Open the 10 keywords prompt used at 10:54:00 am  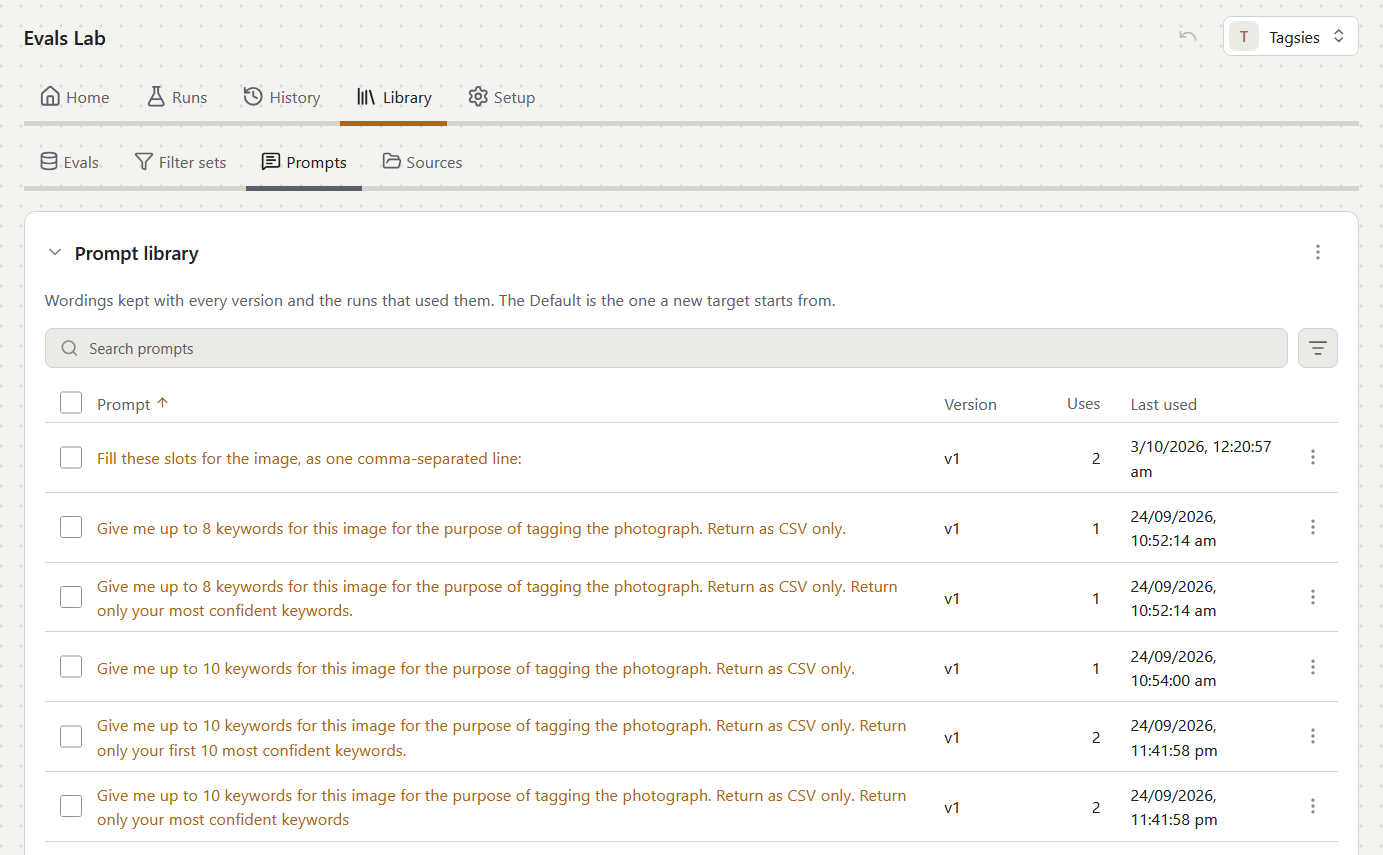[476, 668]
